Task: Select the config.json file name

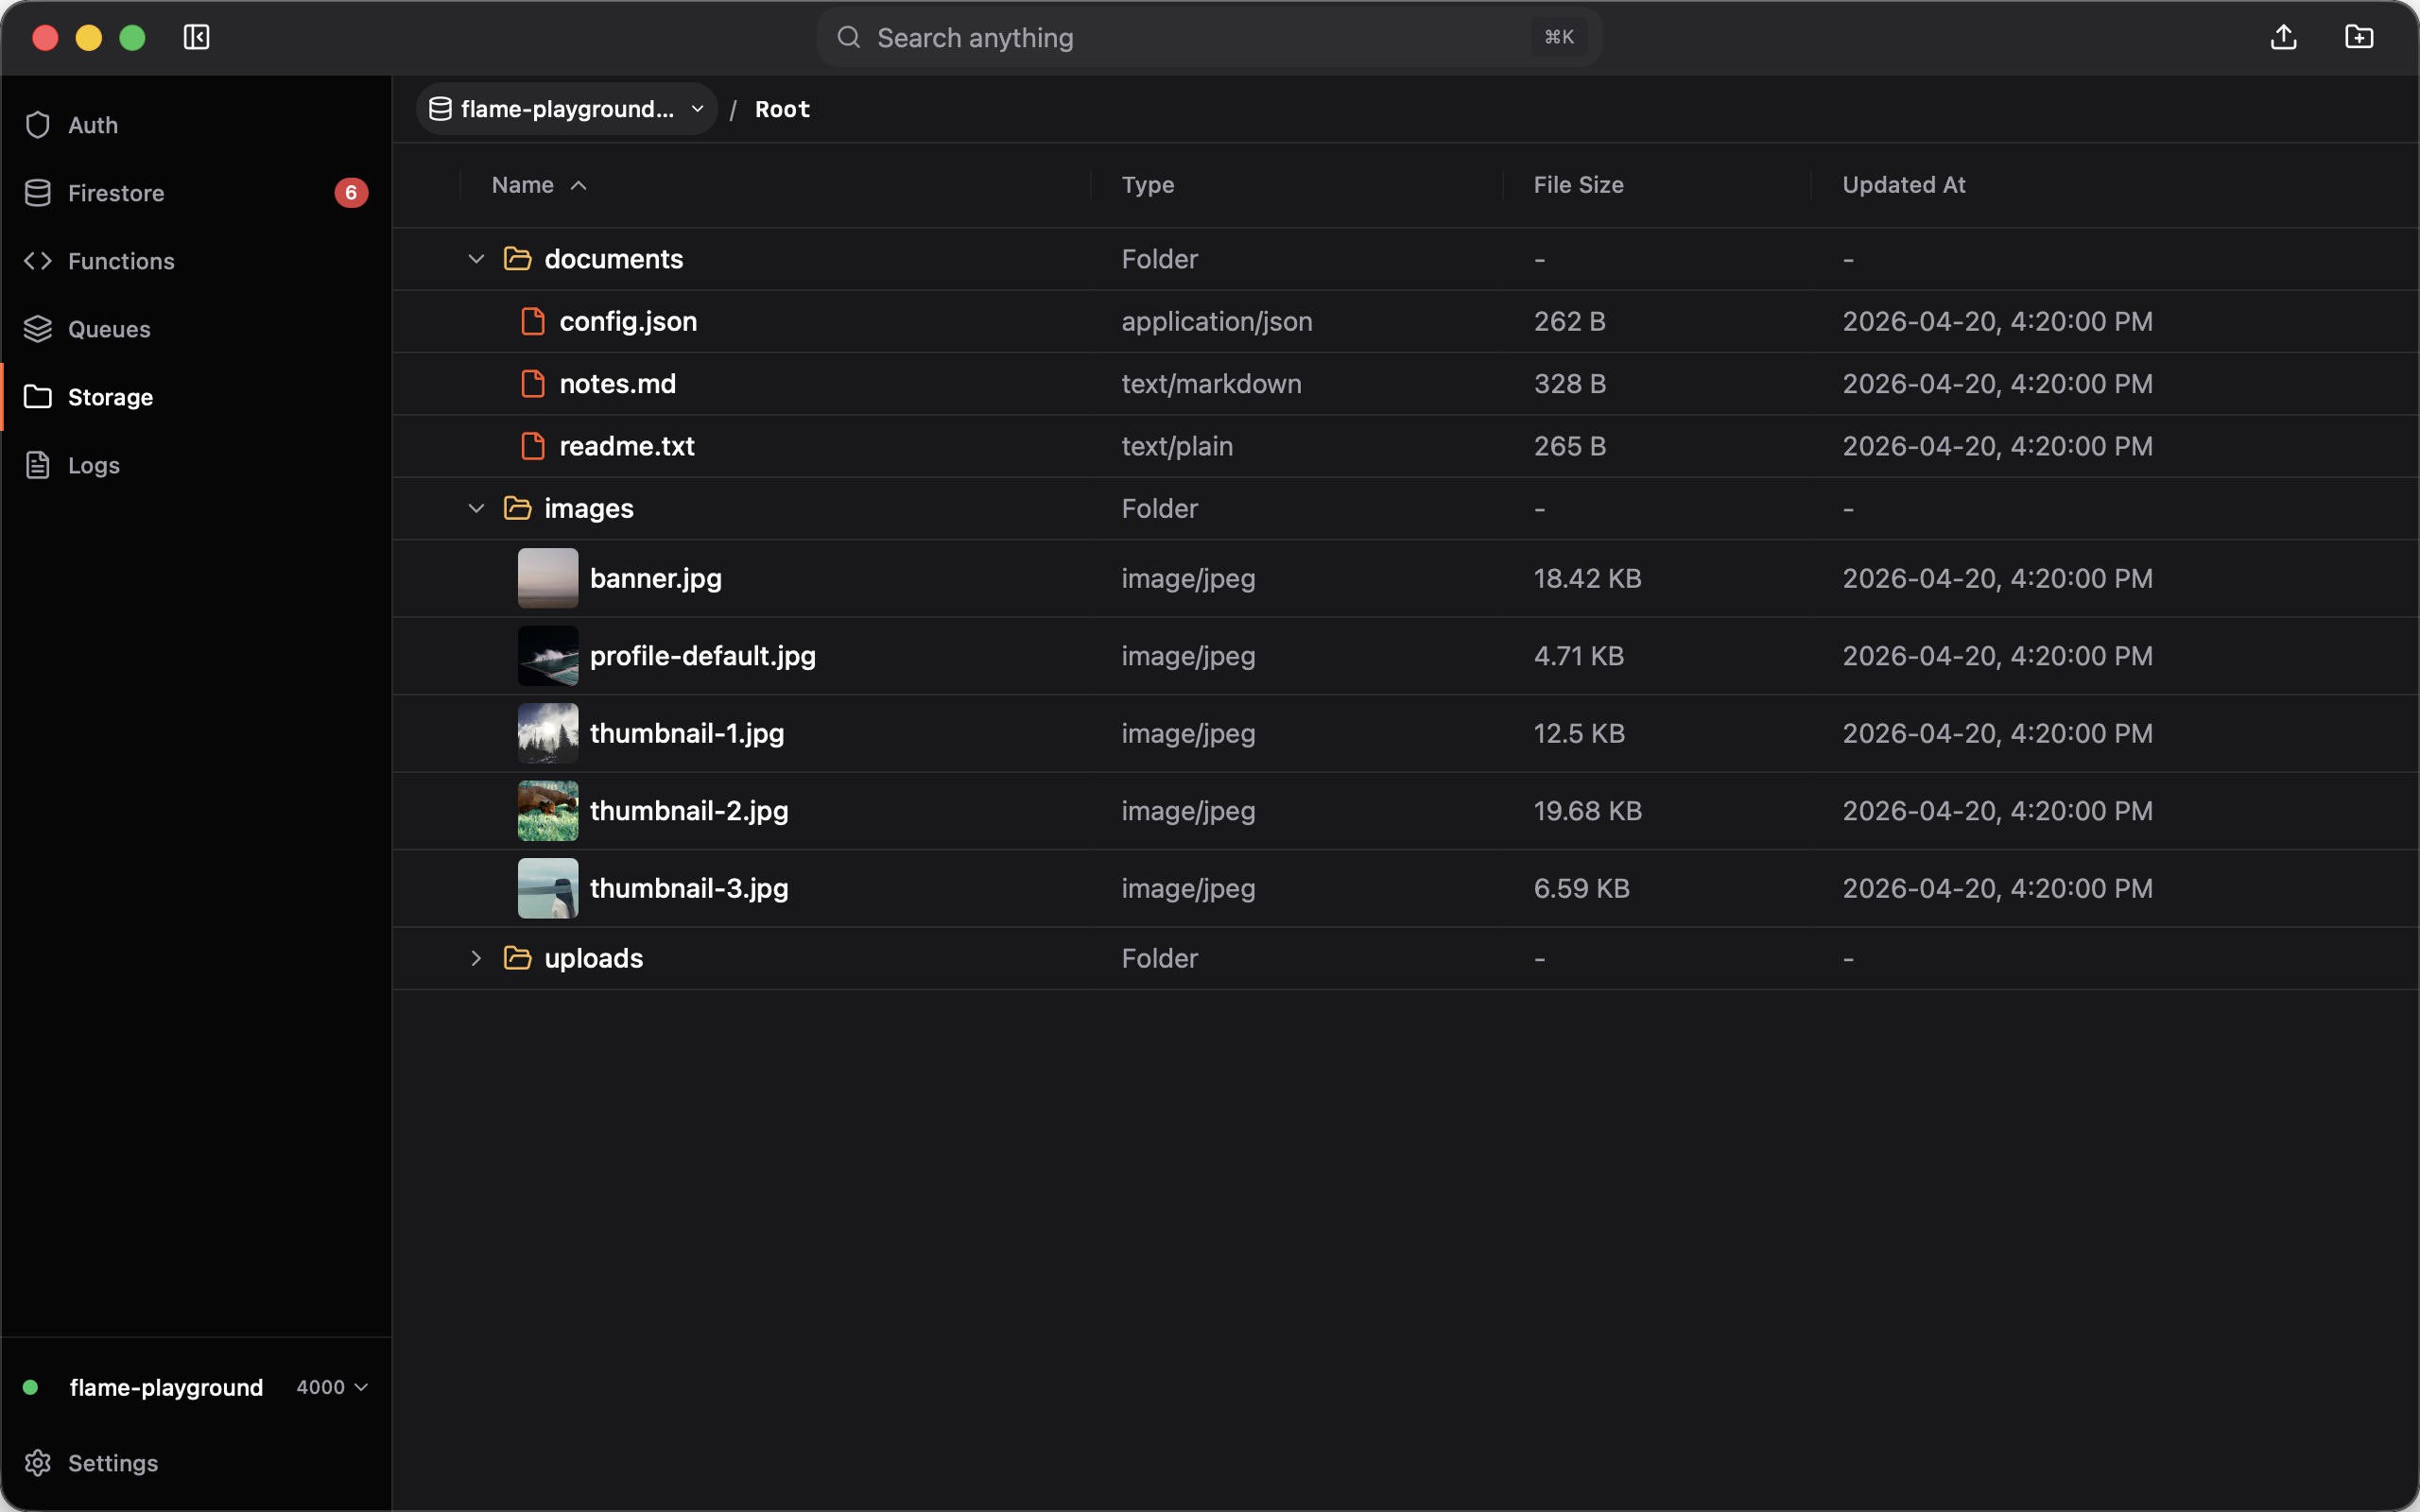Action: pyautogui.click(x=628, y=321)
